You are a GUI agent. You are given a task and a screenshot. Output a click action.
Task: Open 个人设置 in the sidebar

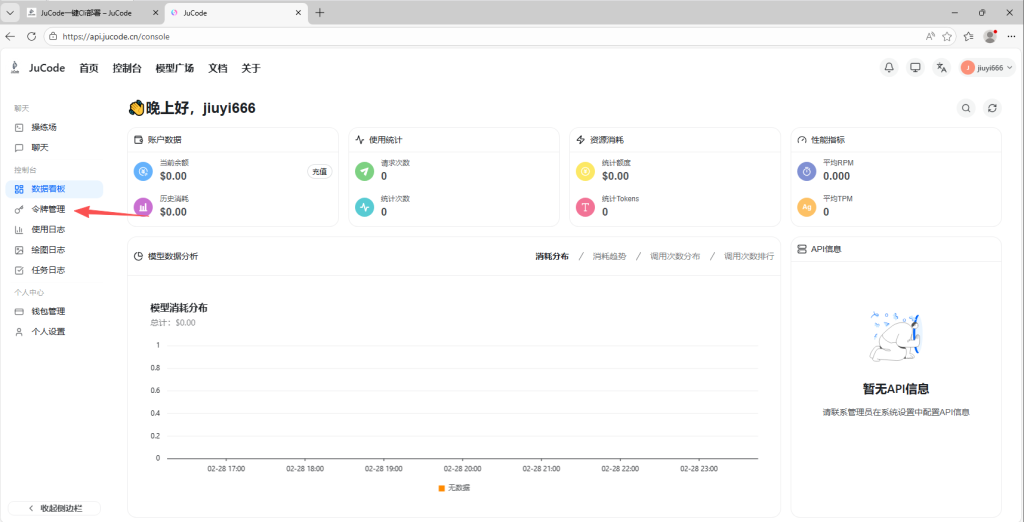(x=47, y=331)
